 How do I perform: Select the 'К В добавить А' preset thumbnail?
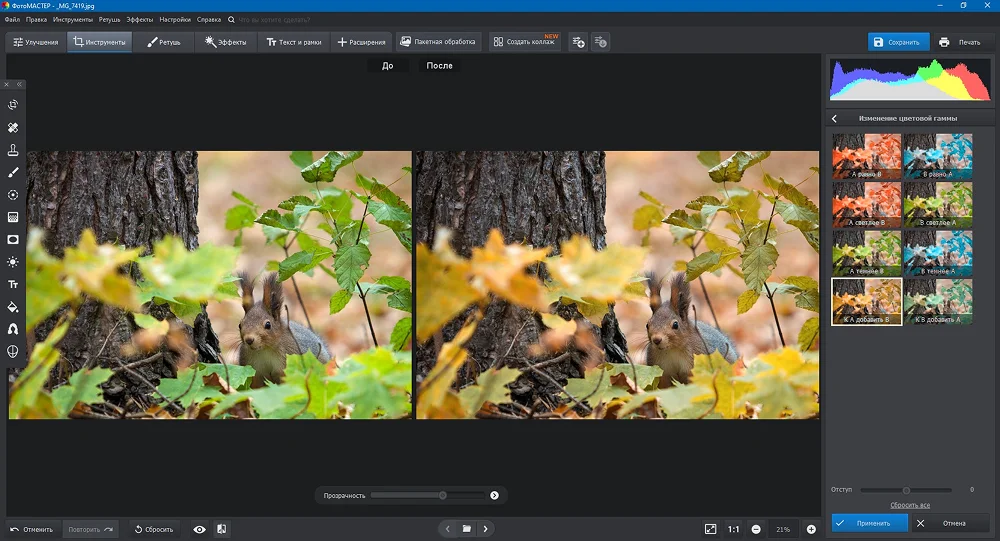[x=938, y=302]
